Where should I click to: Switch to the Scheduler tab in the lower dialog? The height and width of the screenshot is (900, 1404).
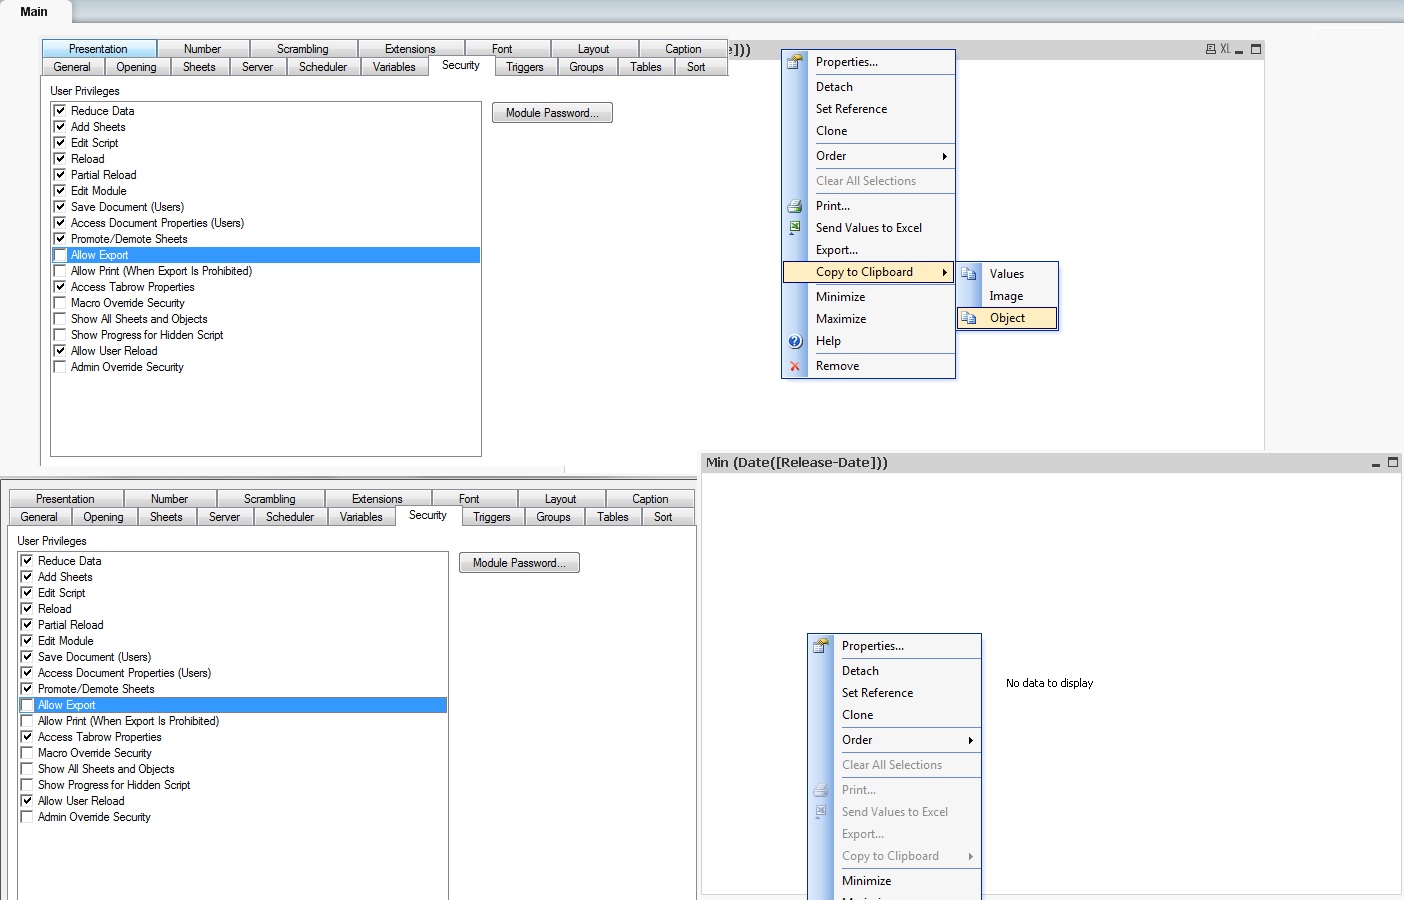click(x=290, y=517)
